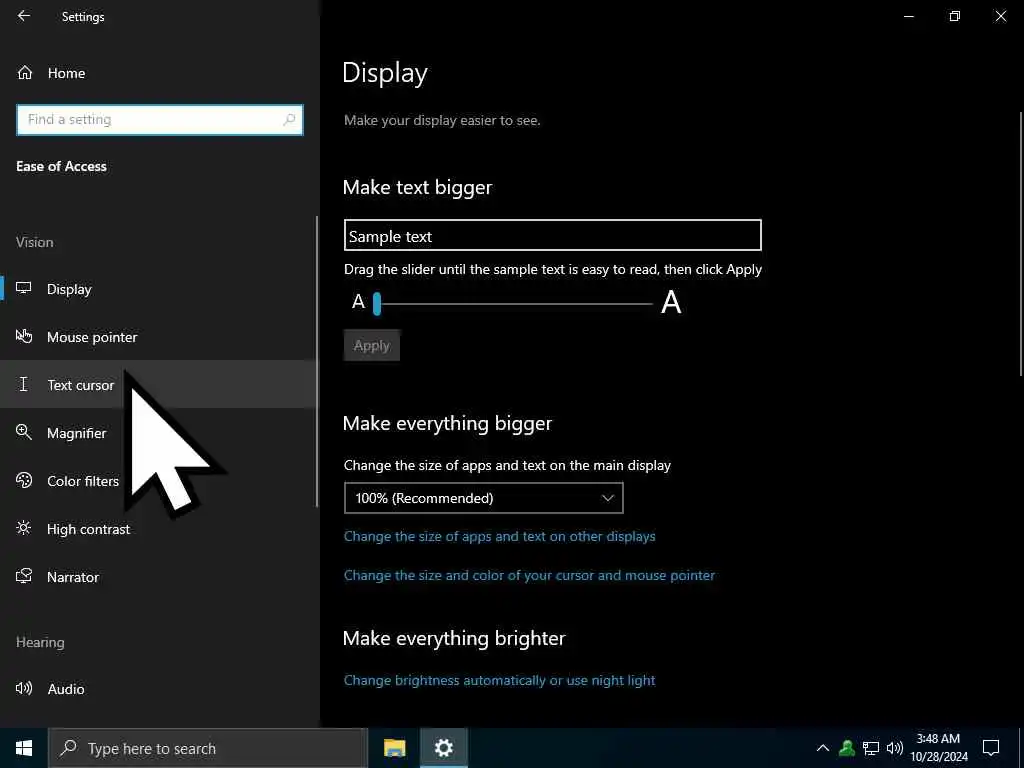
Task: Open the Windows Start button
Action: point(24,748)
